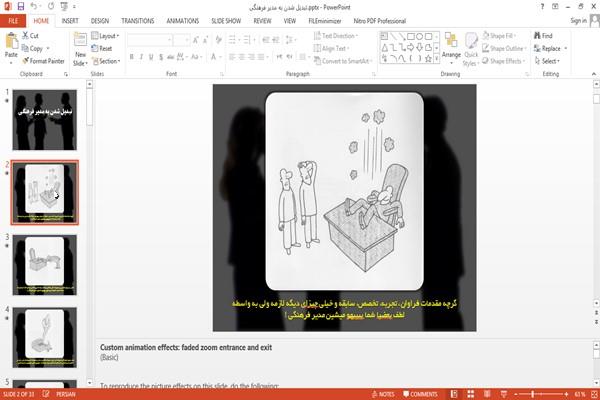Click the zoom slider handle
The image size is (600, 400).
tap(532, 394)
